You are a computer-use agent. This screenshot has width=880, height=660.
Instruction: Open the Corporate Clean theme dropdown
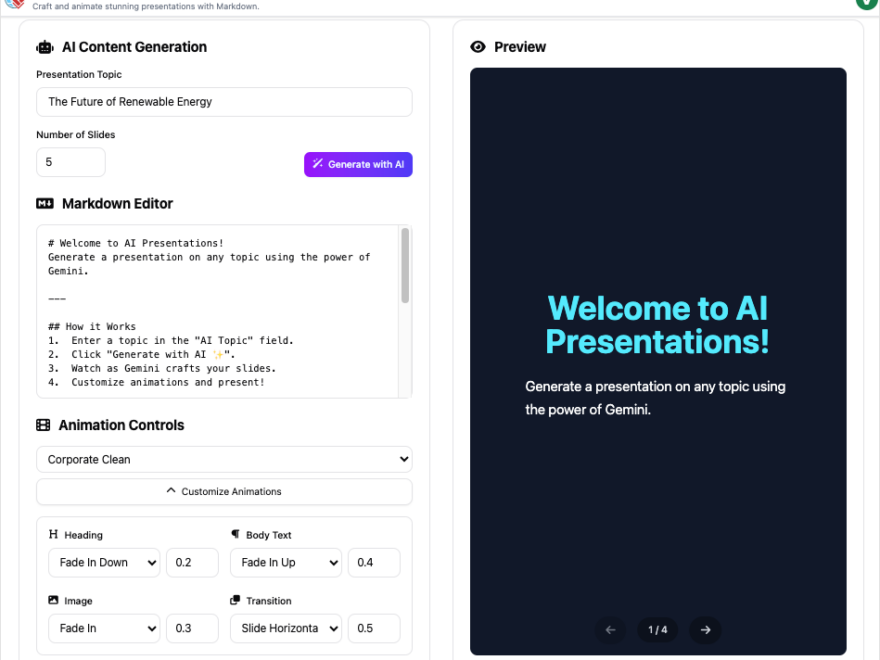[x=224, y=459]
